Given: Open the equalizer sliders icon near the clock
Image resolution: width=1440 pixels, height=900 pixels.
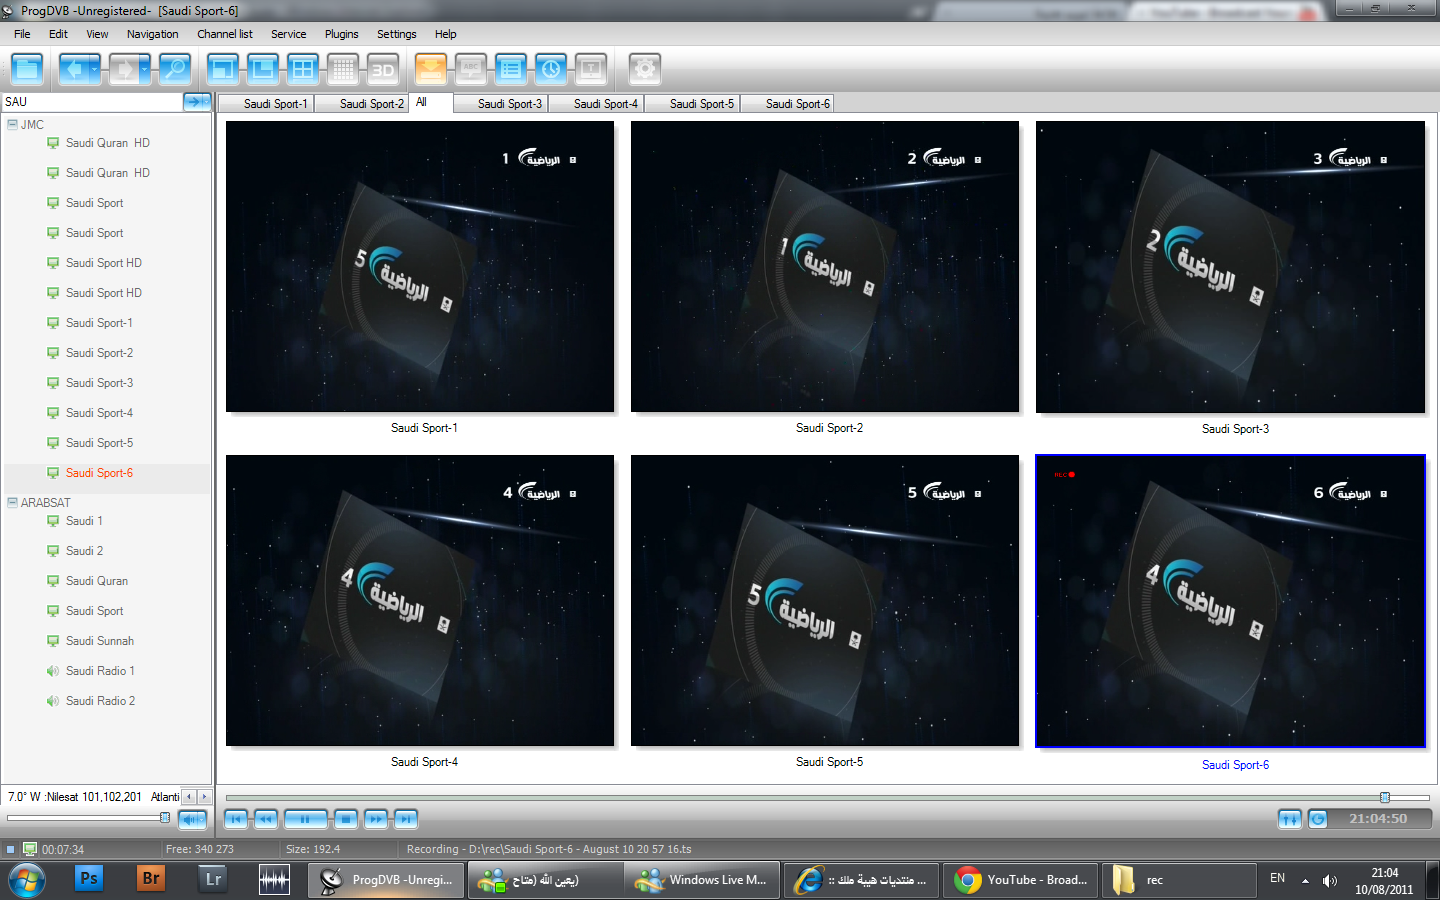Looking at the screenshot, I should coord(1290,819).
